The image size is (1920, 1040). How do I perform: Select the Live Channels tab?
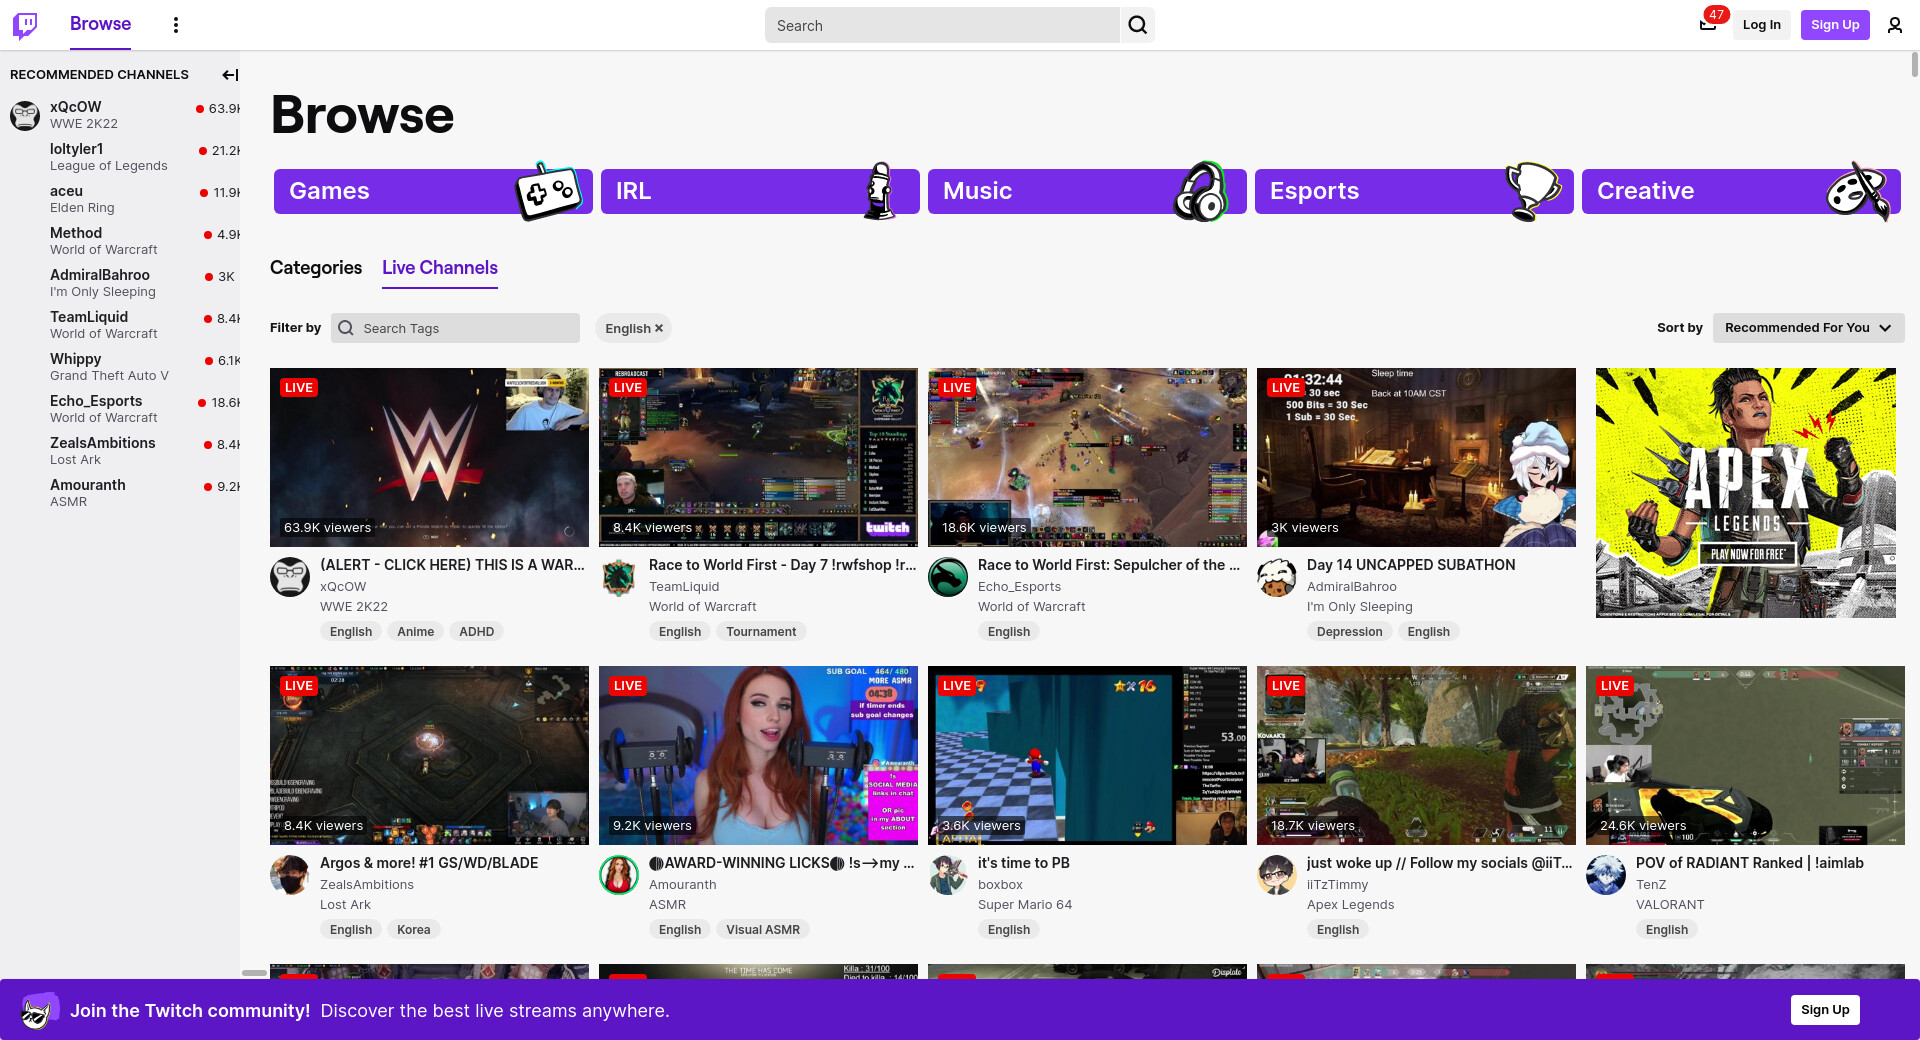[x=440, y=268]
